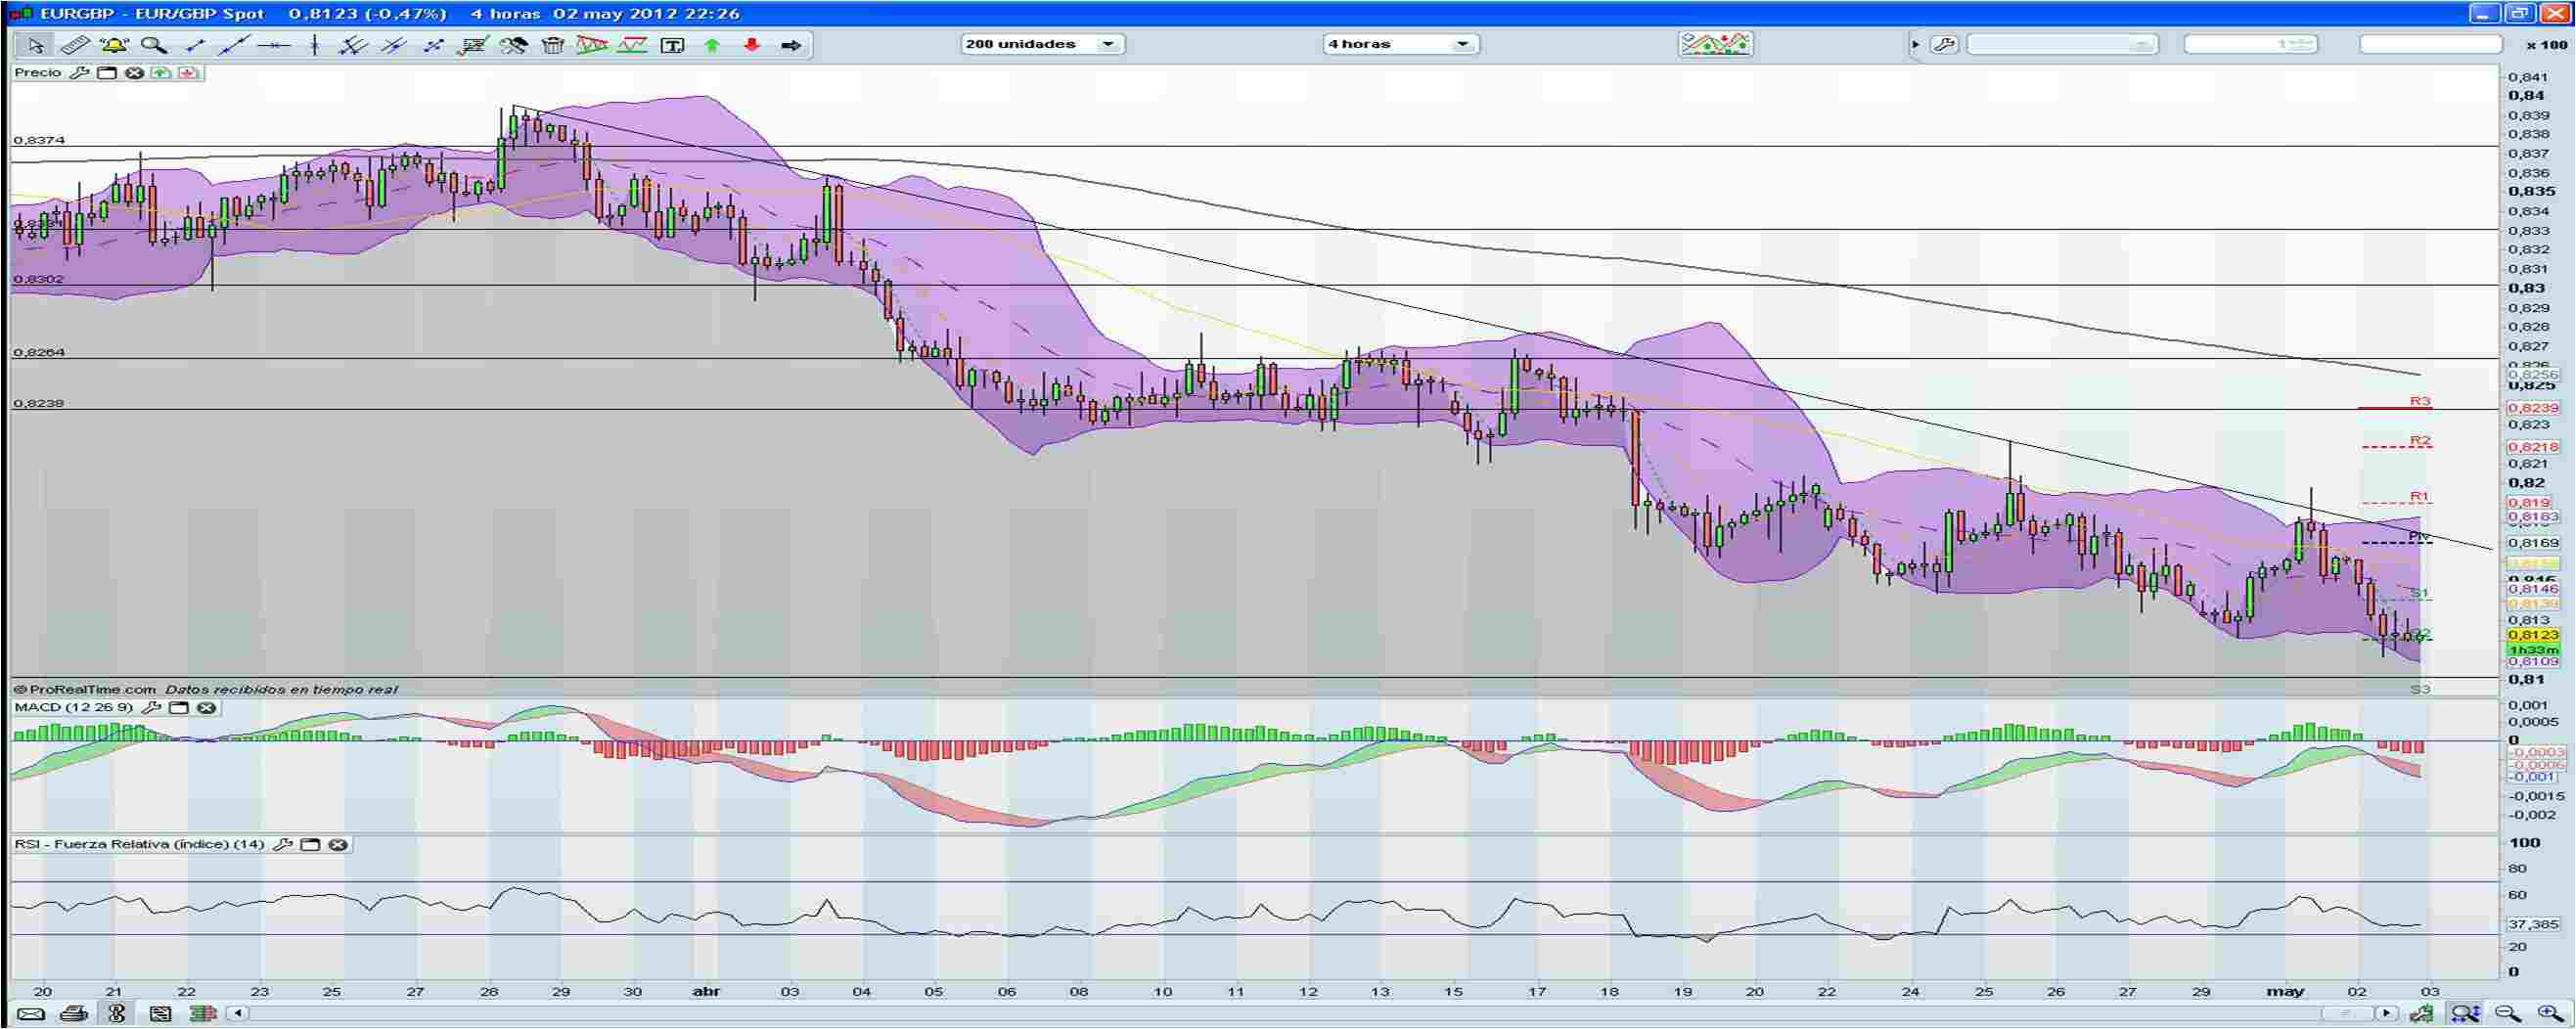Close the MACD indicator panel
Screen dimensions: 2576x1029
(207, 708)
